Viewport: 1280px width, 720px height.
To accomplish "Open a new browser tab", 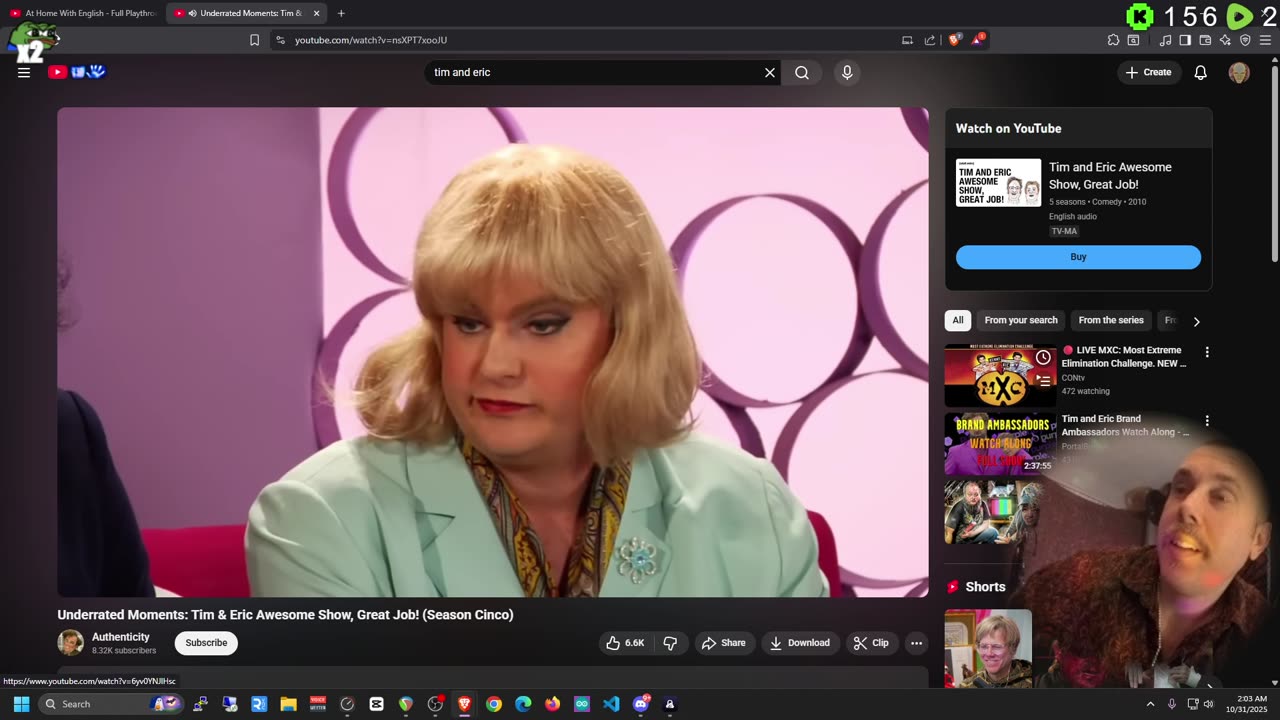I will tap(341, 13).
